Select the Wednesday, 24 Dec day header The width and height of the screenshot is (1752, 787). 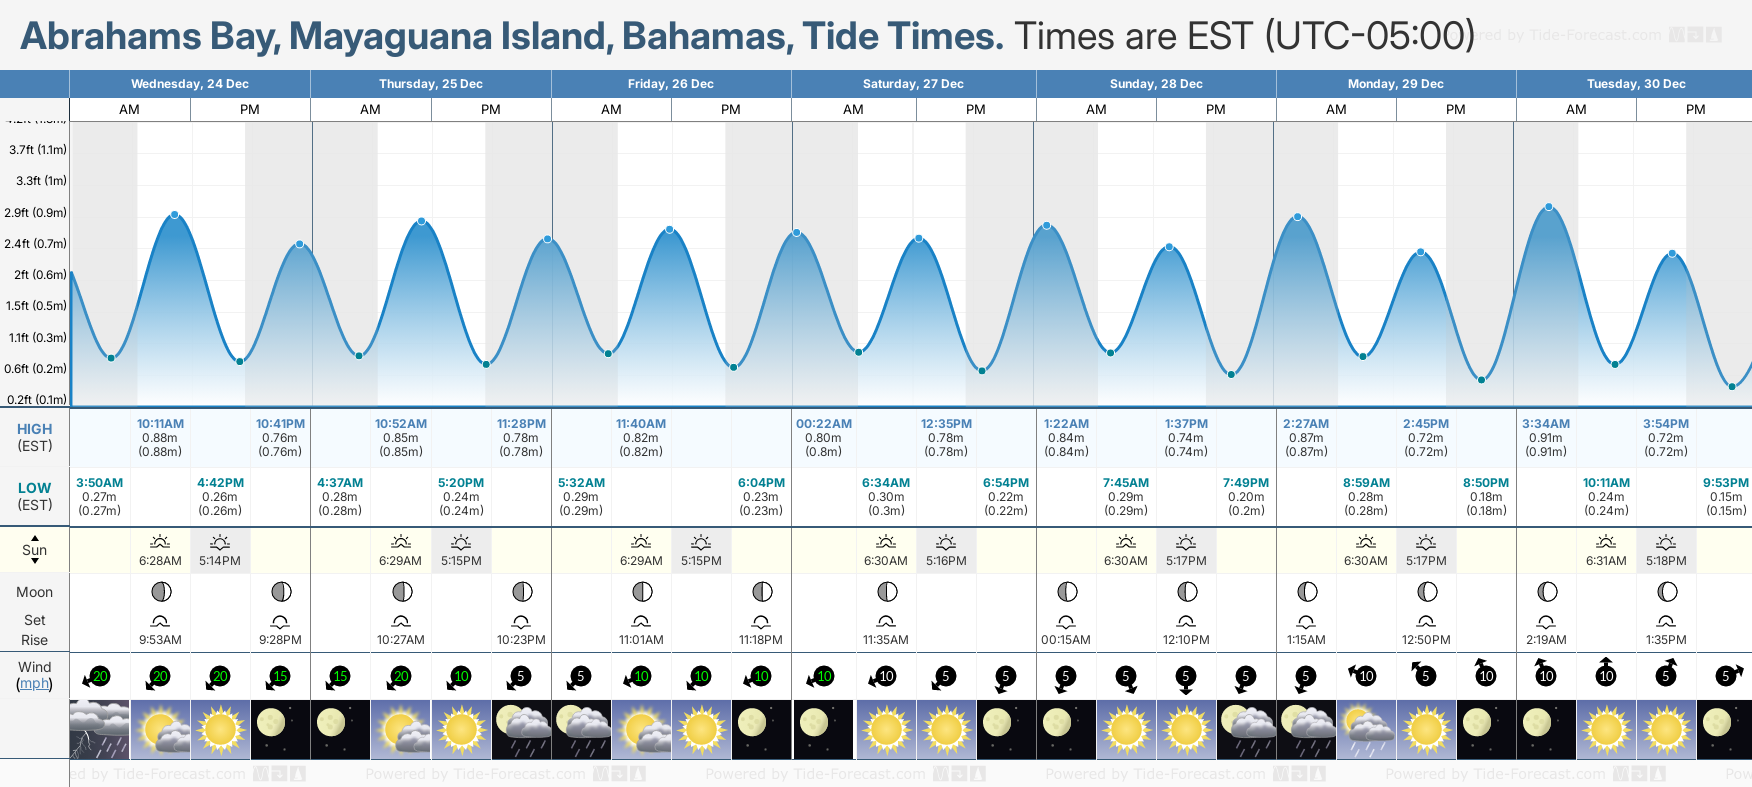190,84
